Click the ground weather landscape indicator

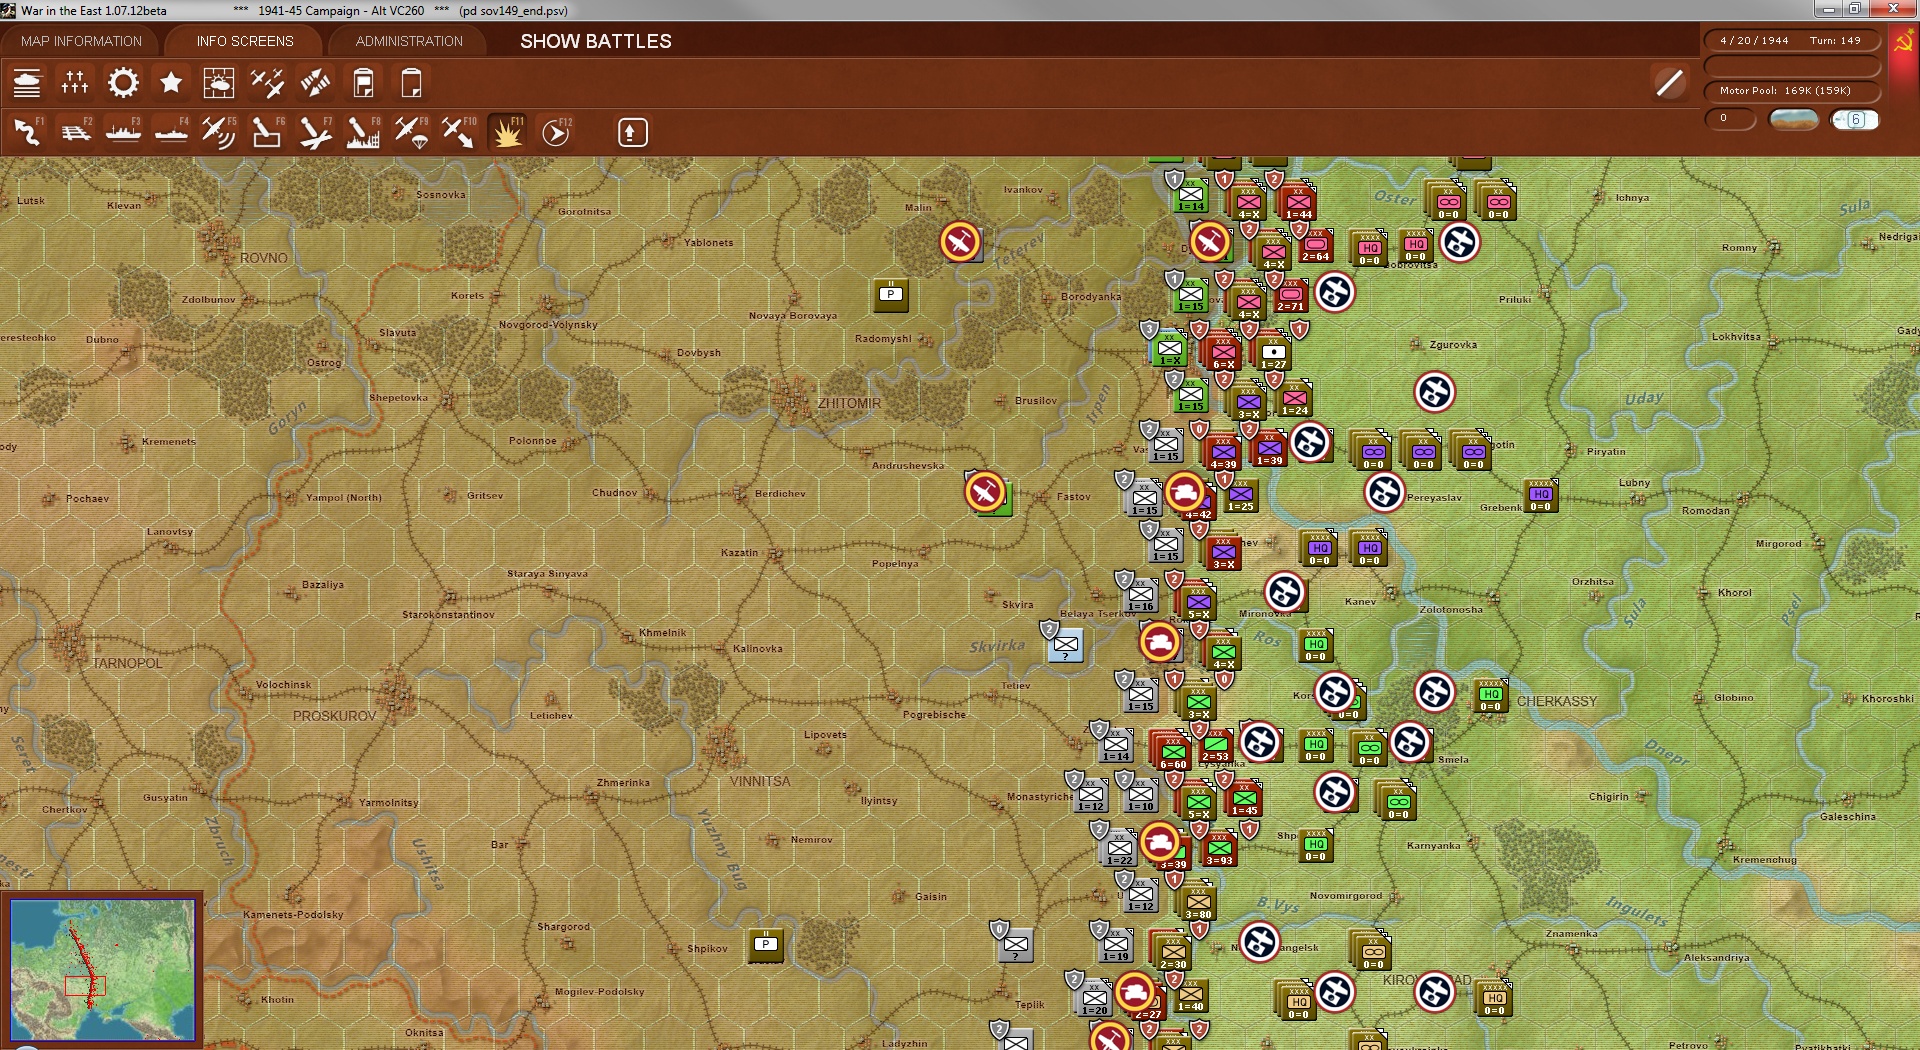[1793, 120]
